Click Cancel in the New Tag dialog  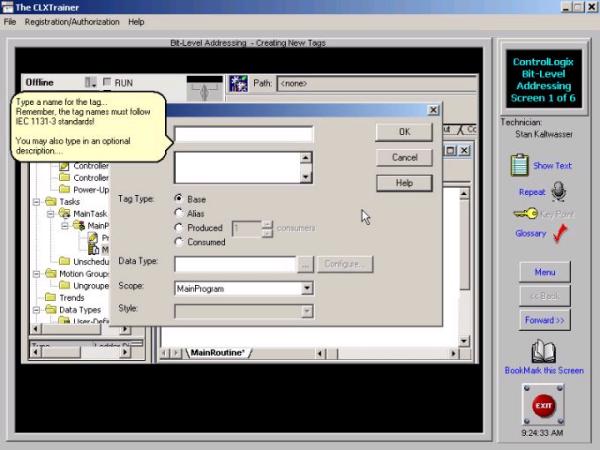point(404,157)
